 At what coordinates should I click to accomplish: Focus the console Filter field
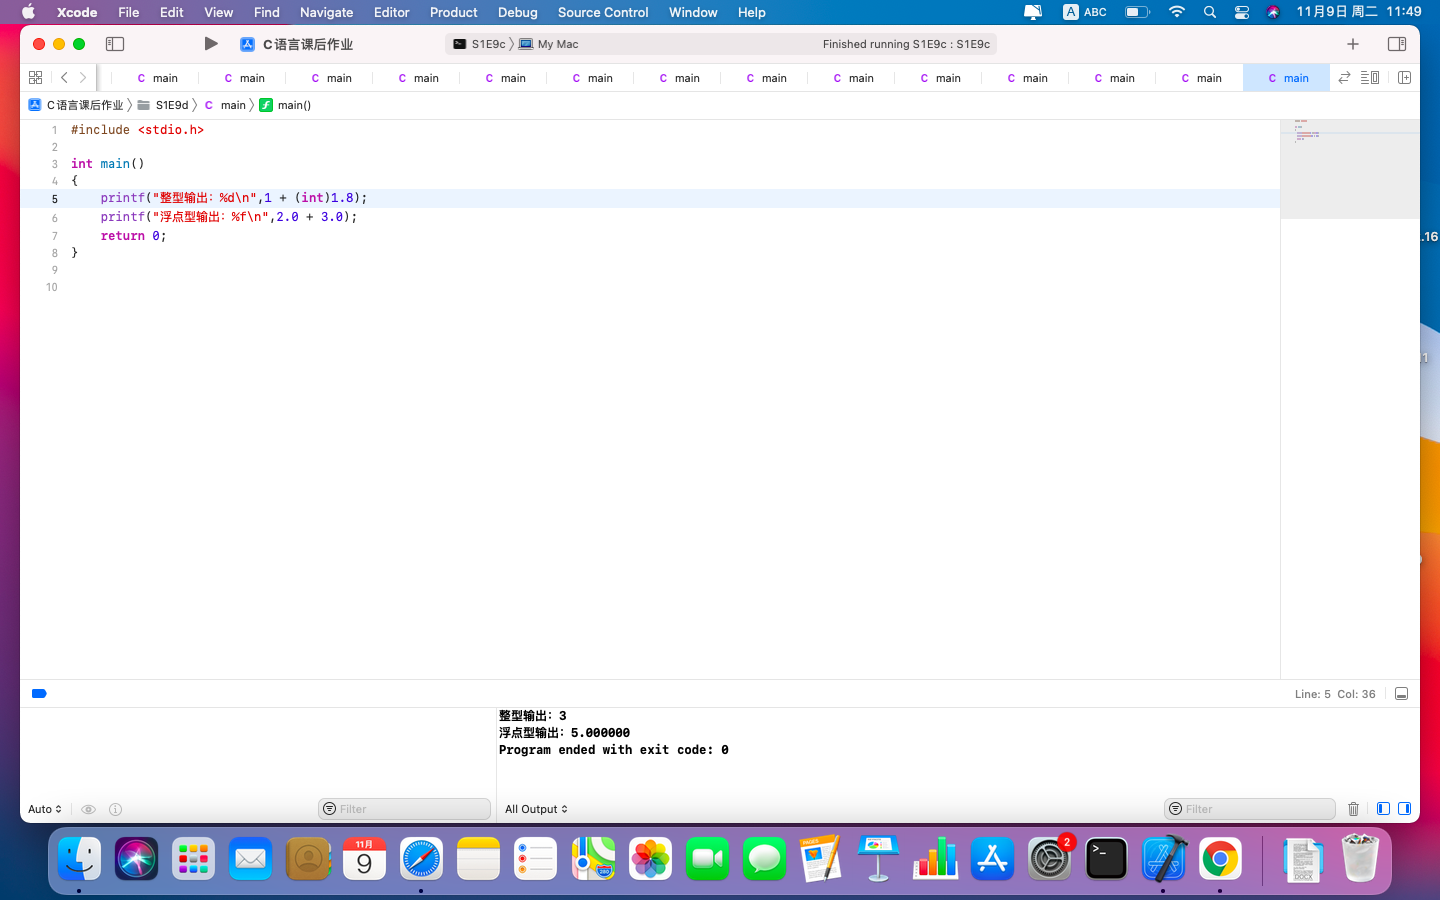click(x=1250, y=809)
